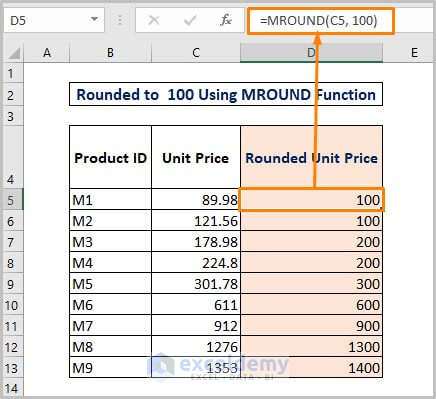The height and width of the screenshot is (399, 436).
Task: Select unit price cell 1353
Action: coord(196,367)
